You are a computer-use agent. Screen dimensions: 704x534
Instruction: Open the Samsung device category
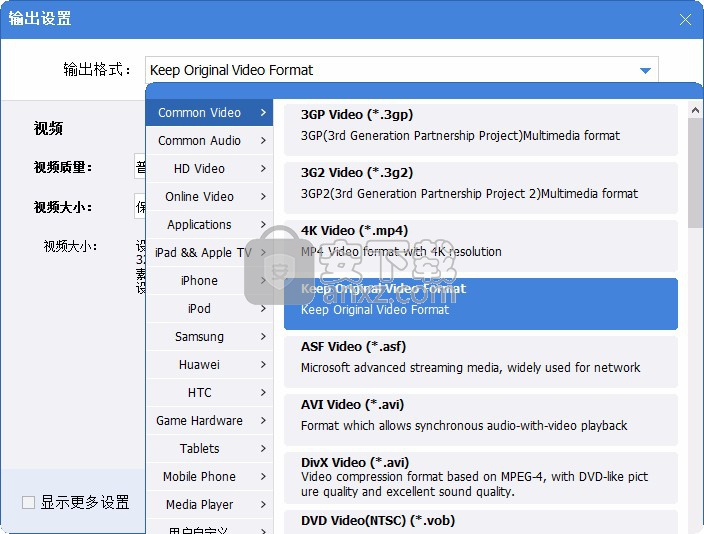tap(209, 336)
